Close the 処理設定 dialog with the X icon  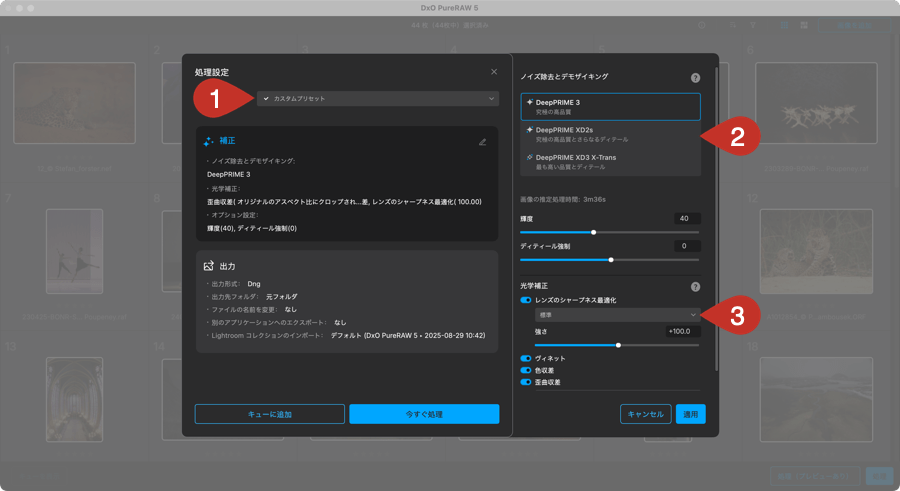(494, 72)
